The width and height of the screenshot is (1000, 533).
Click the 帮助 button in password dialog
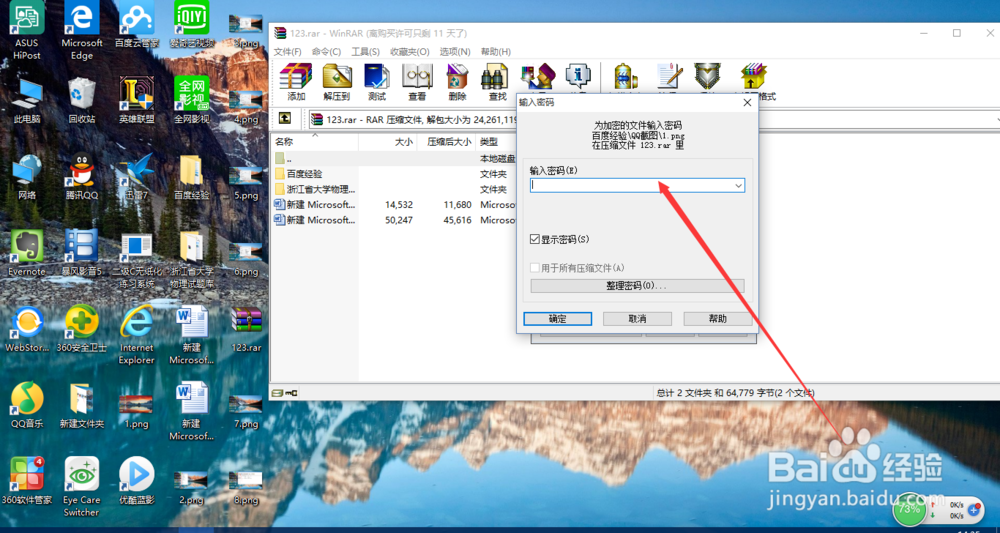click(x=717, y=319)
